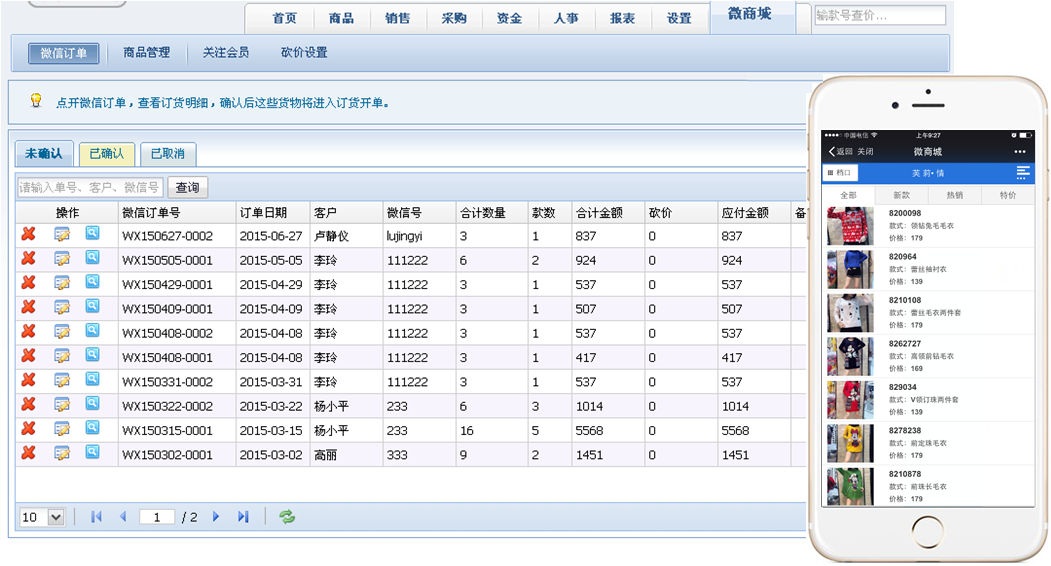Go to previous page of orders
This screenshot has width=1051, height=566.
click(123, 517)
